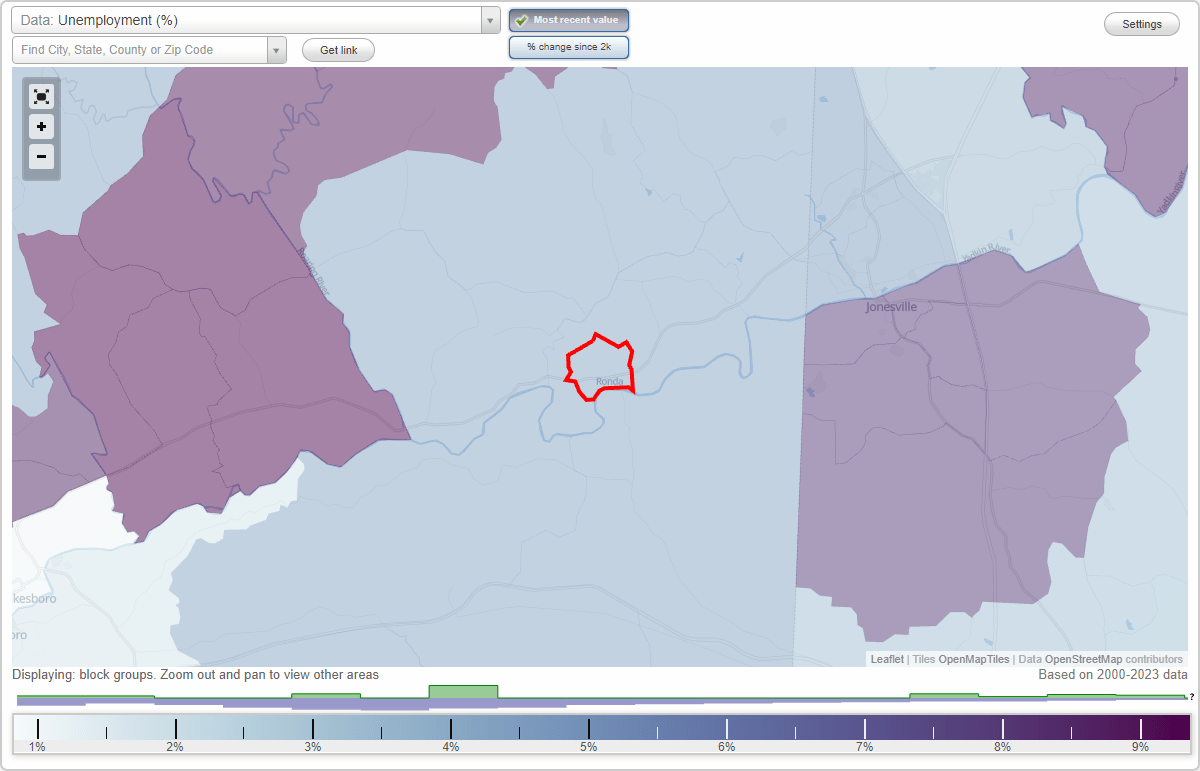Click the Leaflet attribution link
Viewport: 1200px width, 771px height.
[x=886, y=659]
